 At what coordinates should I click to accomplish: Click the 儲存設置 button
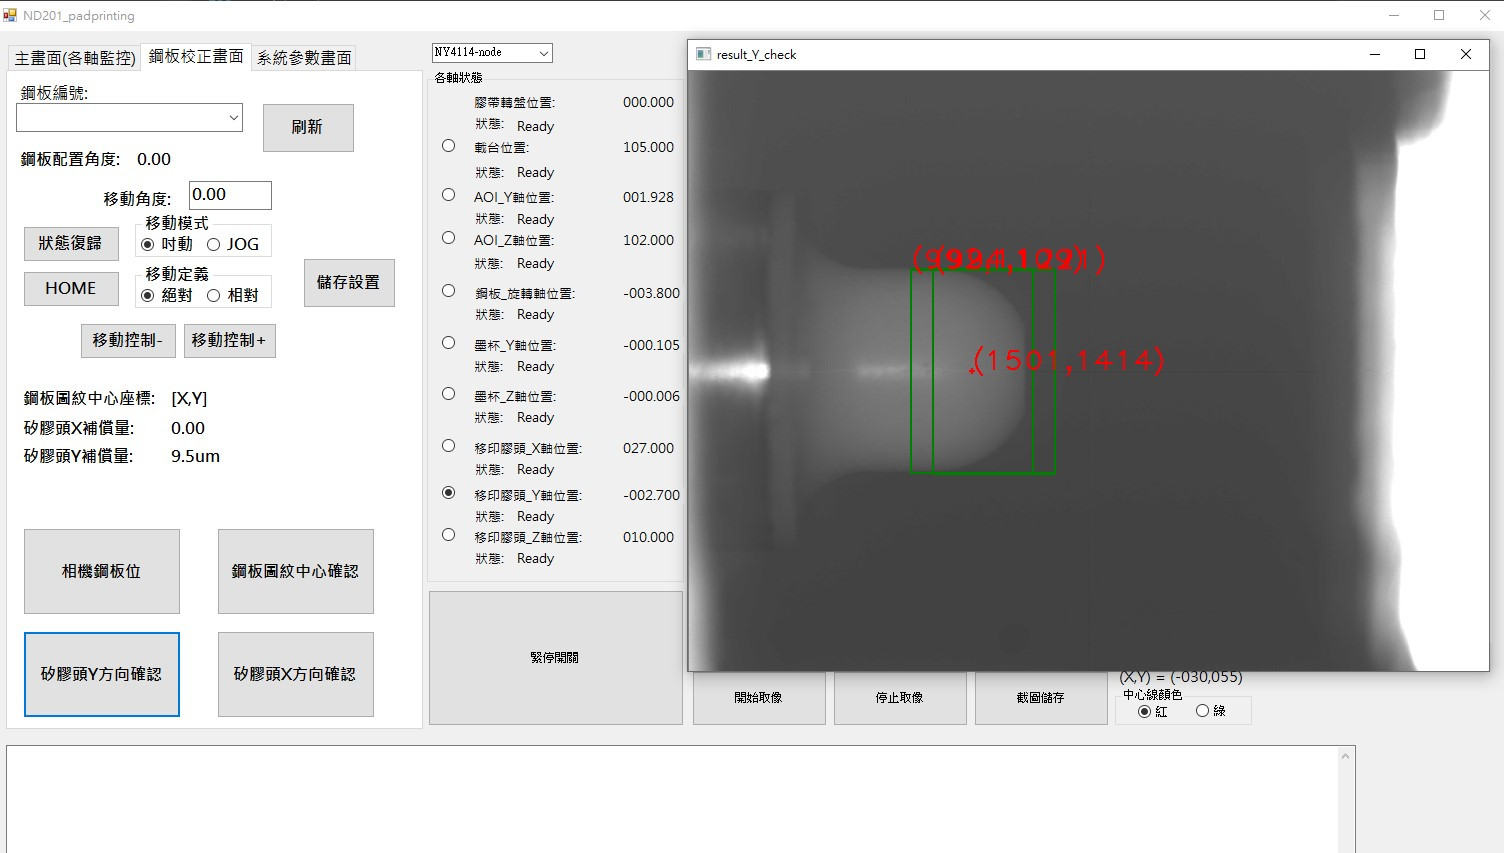349,283
